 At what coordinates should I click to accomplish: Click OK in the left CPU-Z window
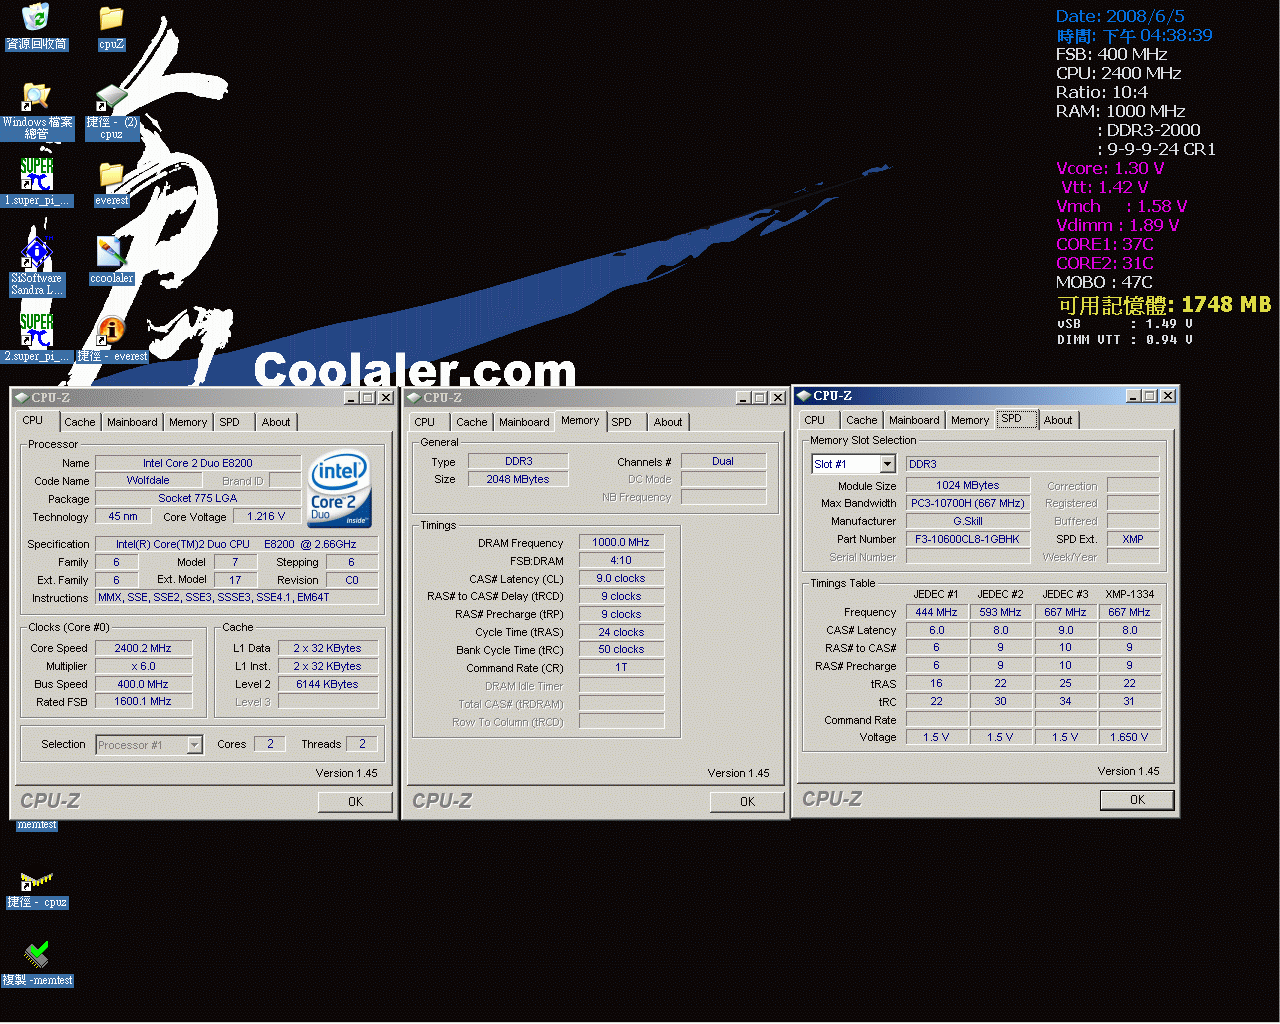(x=355, y=802)
